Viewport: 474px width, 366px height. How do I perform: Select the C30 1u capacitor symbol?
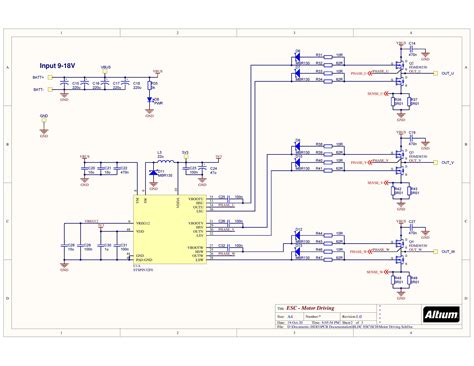coord(100,245)
